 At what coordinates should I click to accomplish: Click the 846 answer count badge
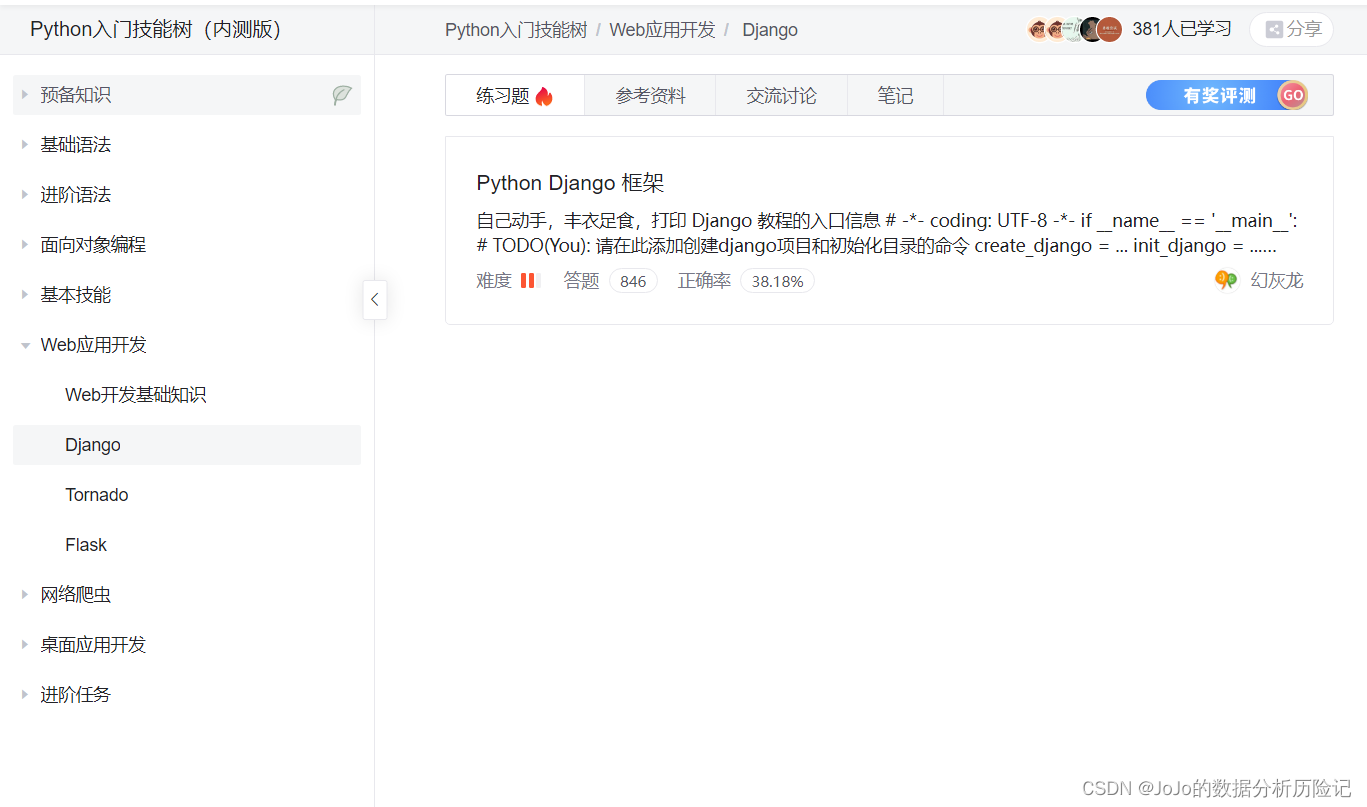tap(633, 281)
